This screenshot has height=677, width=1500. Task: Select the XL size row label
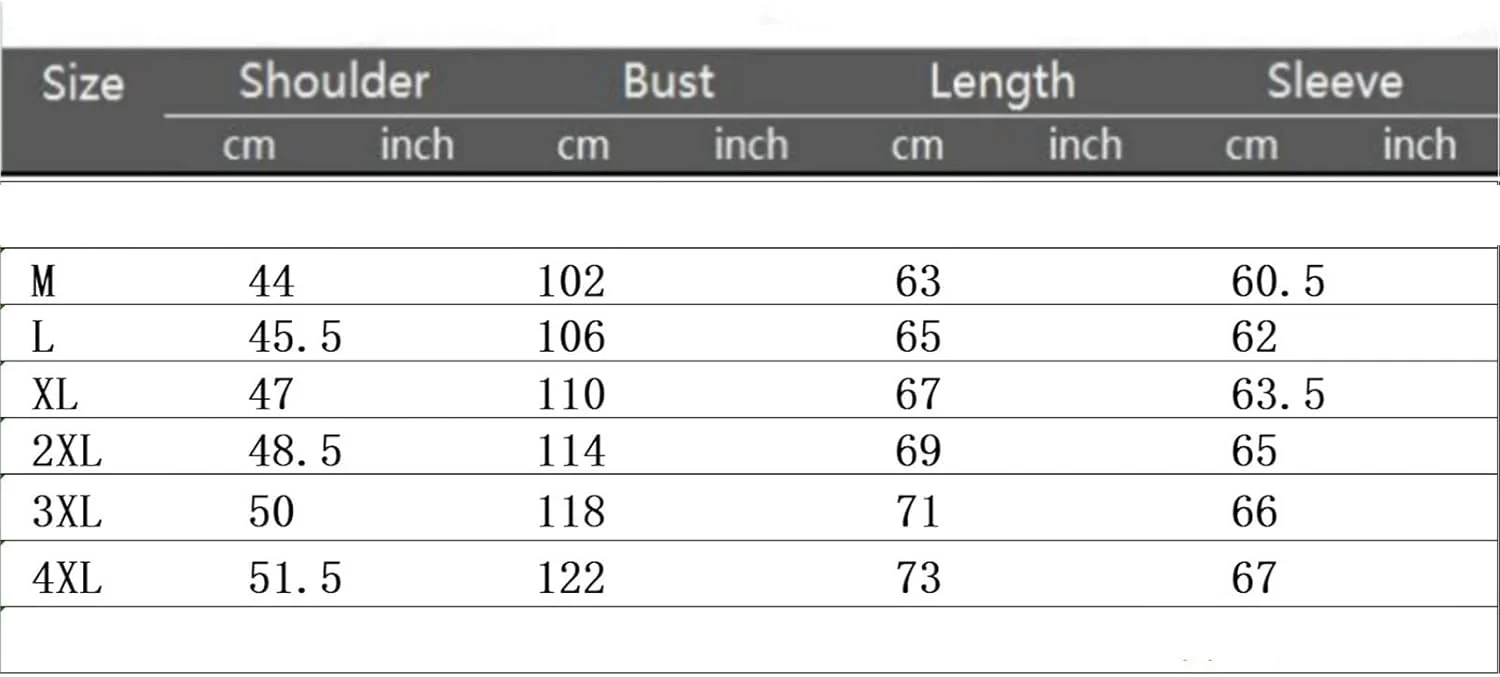coord(55,396)
